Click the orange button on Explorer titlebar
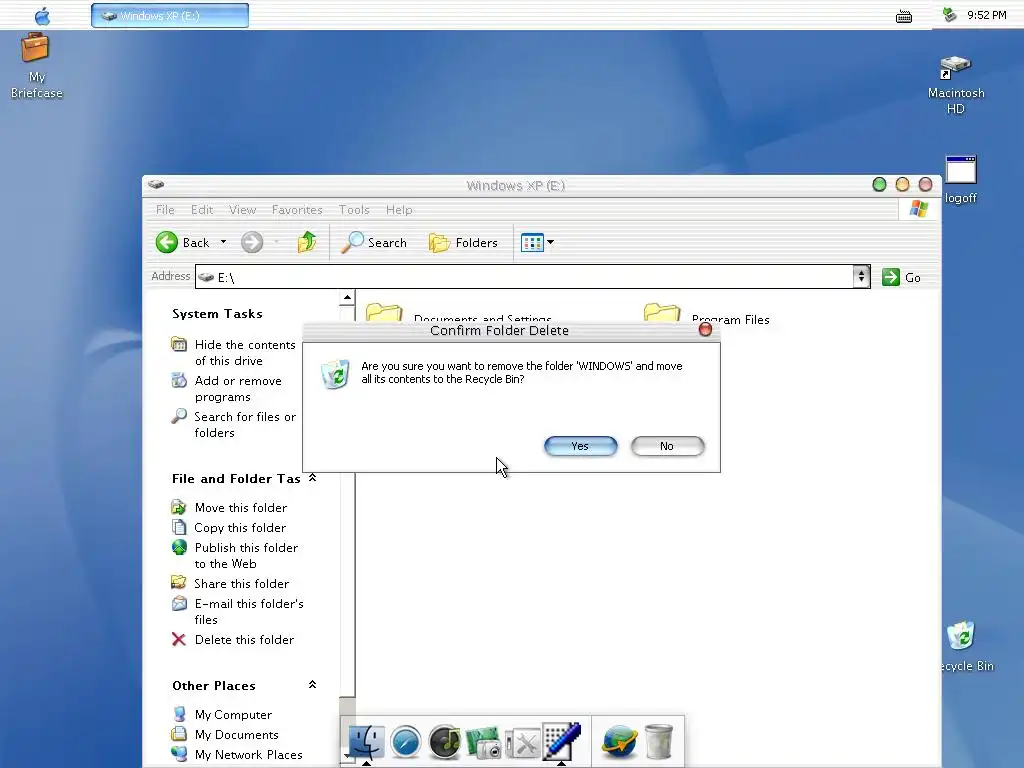The height and width of the screenshot is (768, 1024). pos(903,185)
